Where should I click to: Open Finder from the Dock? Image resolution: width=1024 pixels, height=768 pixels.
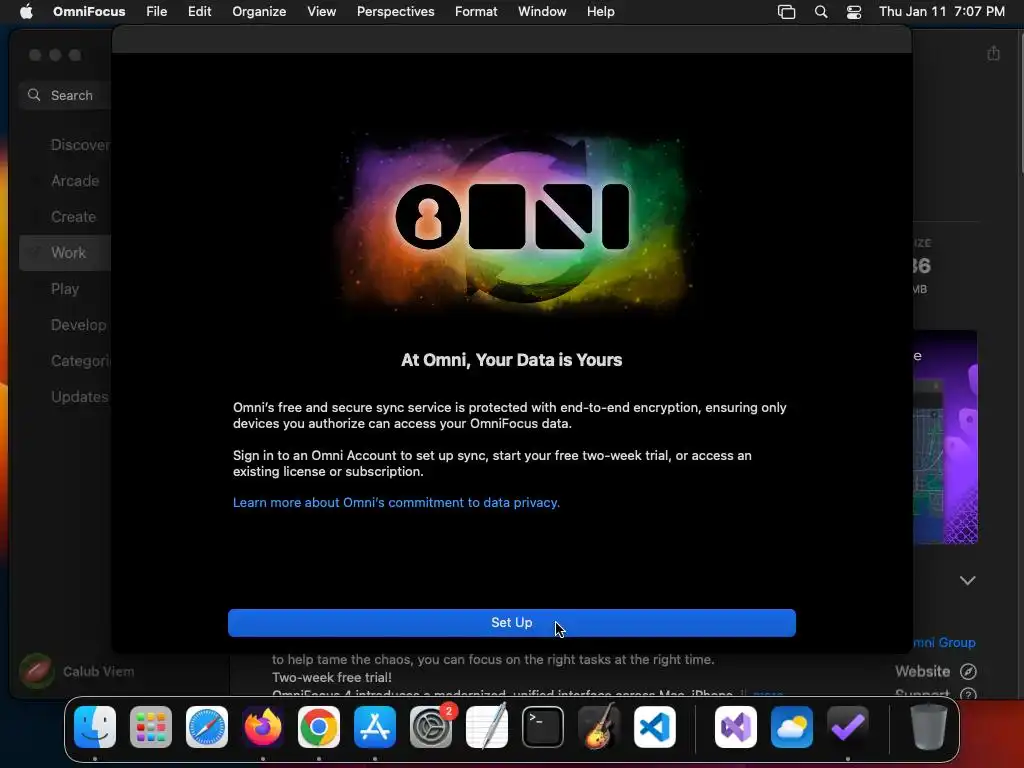pyautogui.click(x=95, y=727)
